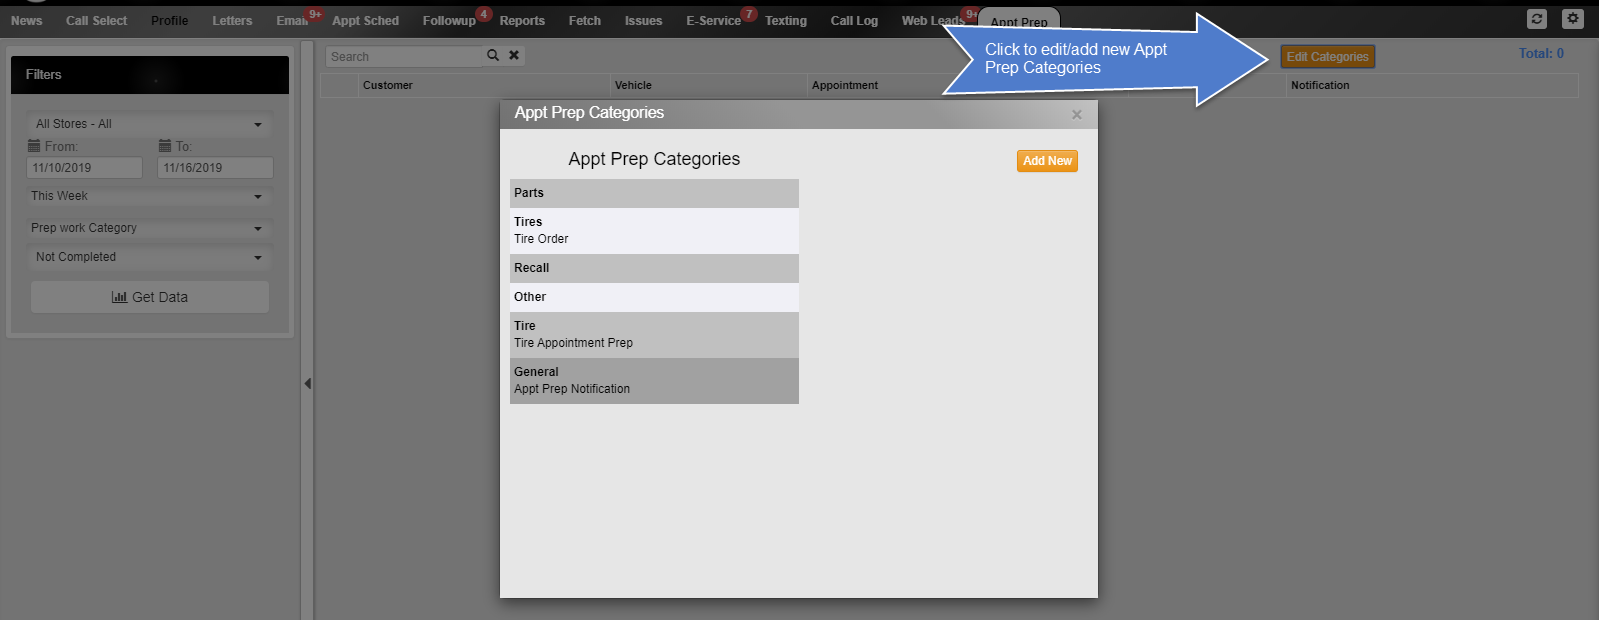The width and height of the screenshot is (1599, 620).
Task: Collapse the filters panel with left arrow
Action: (x=307, y=383)
